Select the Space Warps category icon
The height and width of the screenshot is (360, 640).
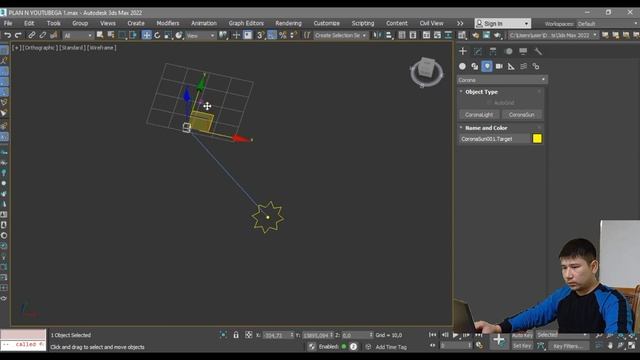click(x=523, y=66)
